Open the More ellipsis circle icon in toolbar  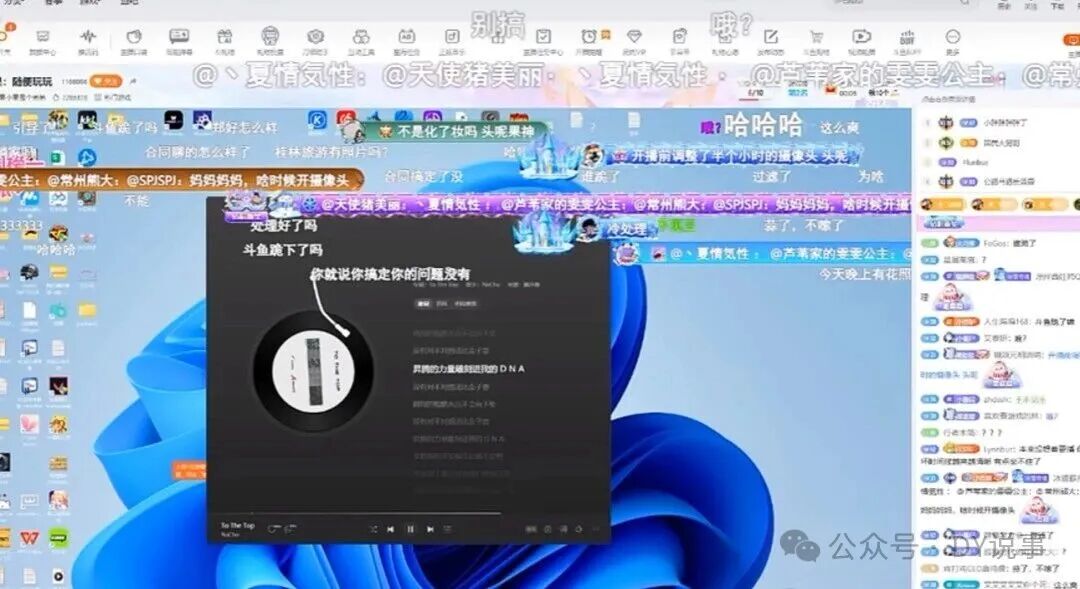coord(953,37)
